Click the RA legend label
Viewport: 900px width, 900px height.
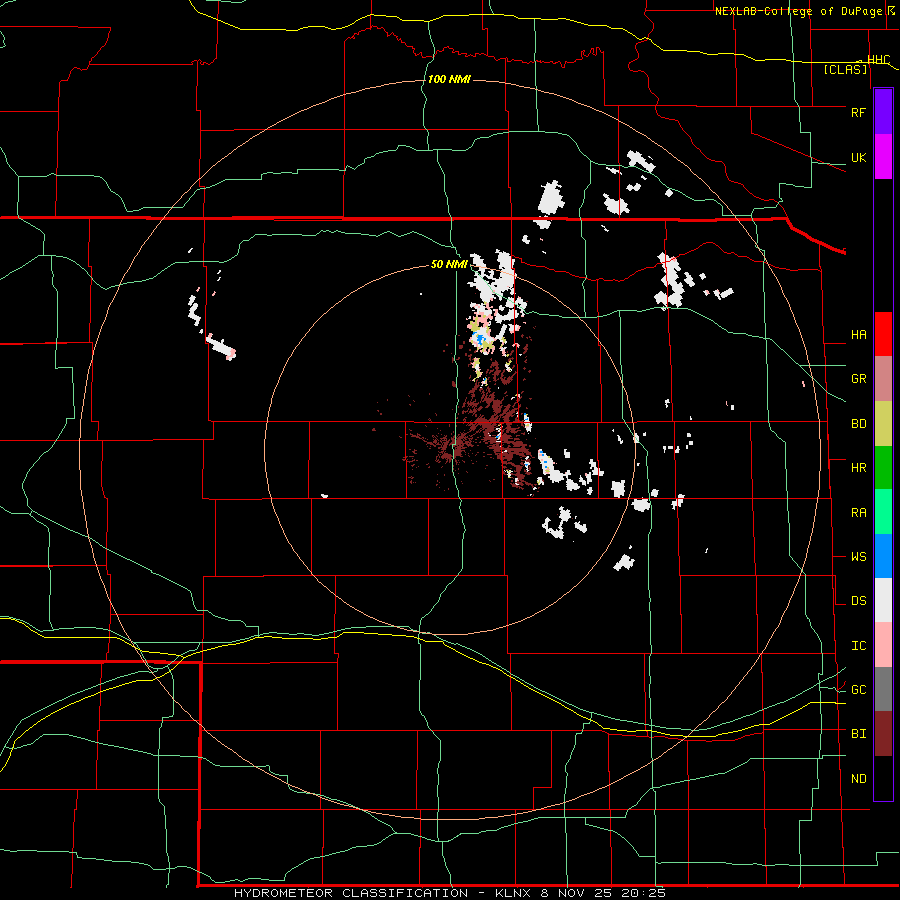tap(858, 513)
